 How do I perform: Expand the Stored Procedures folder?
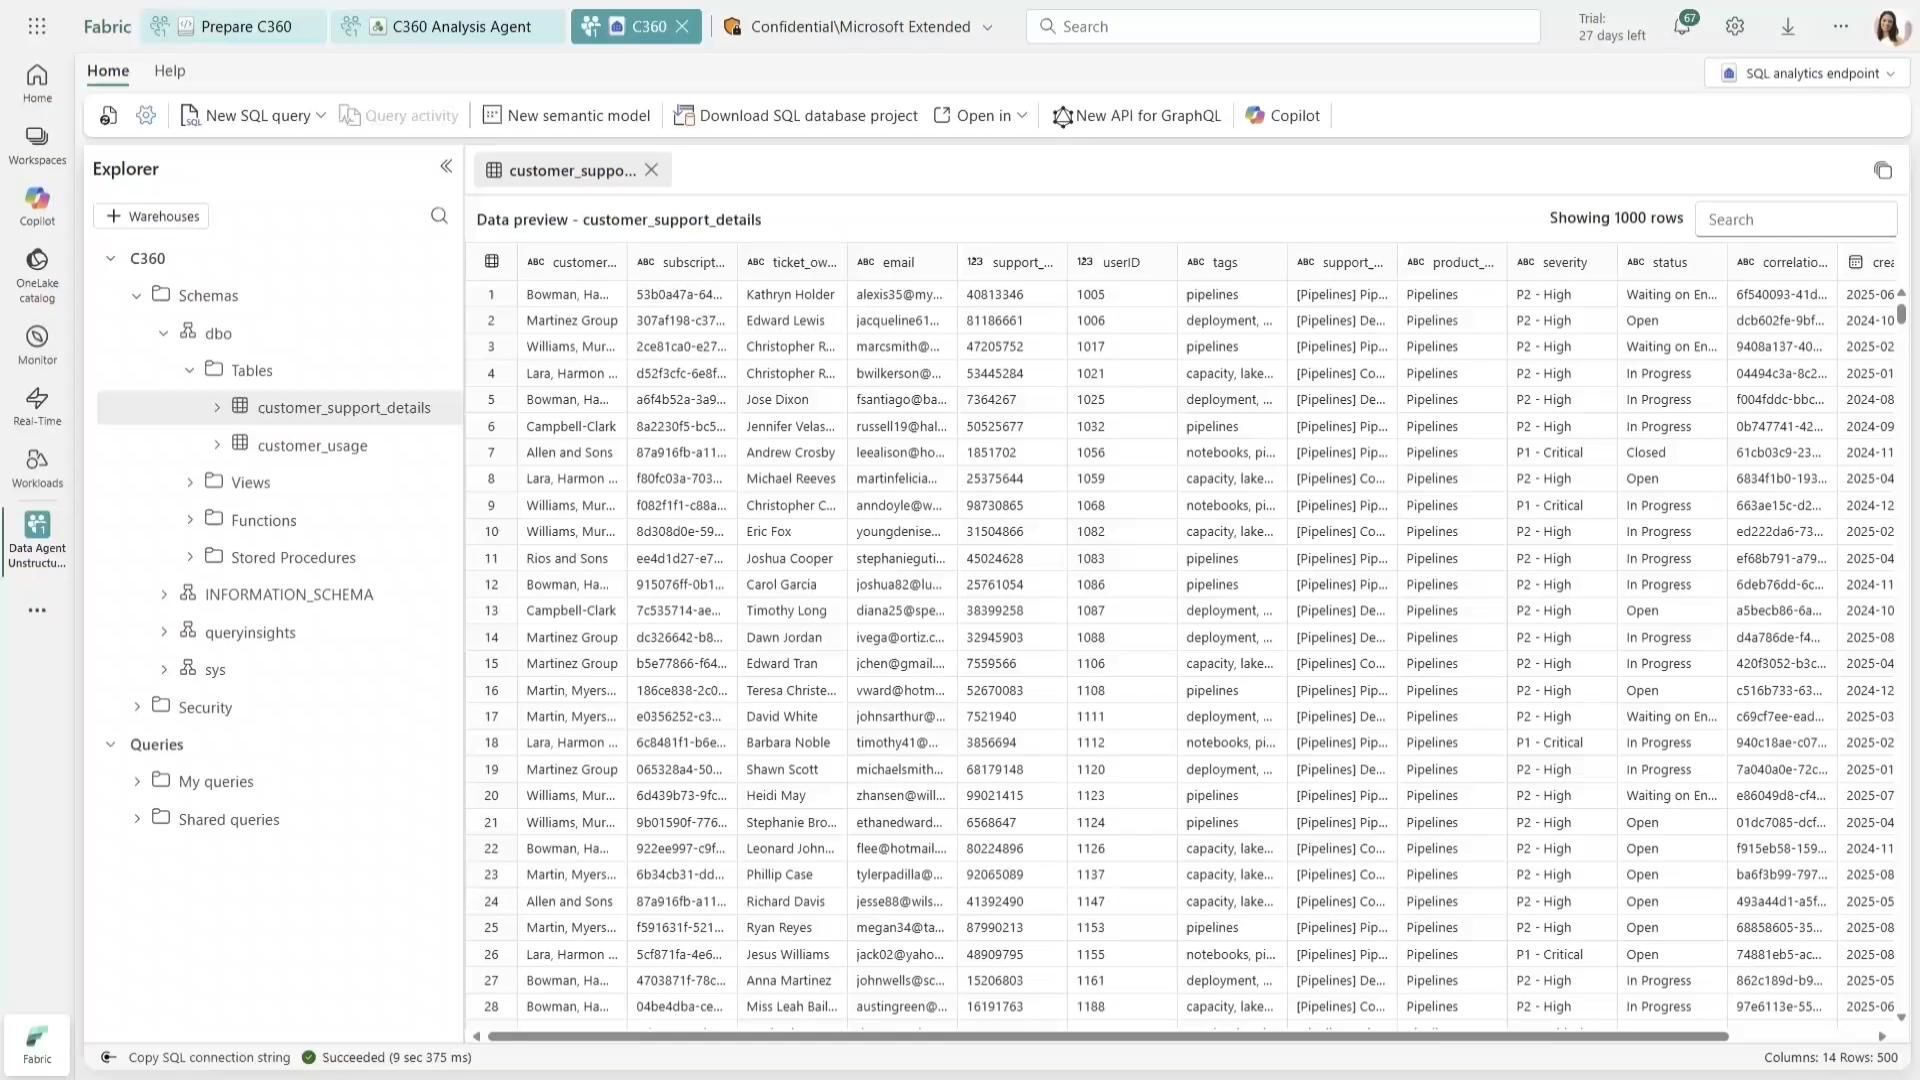pyautogui.click(x=190, y=557)
